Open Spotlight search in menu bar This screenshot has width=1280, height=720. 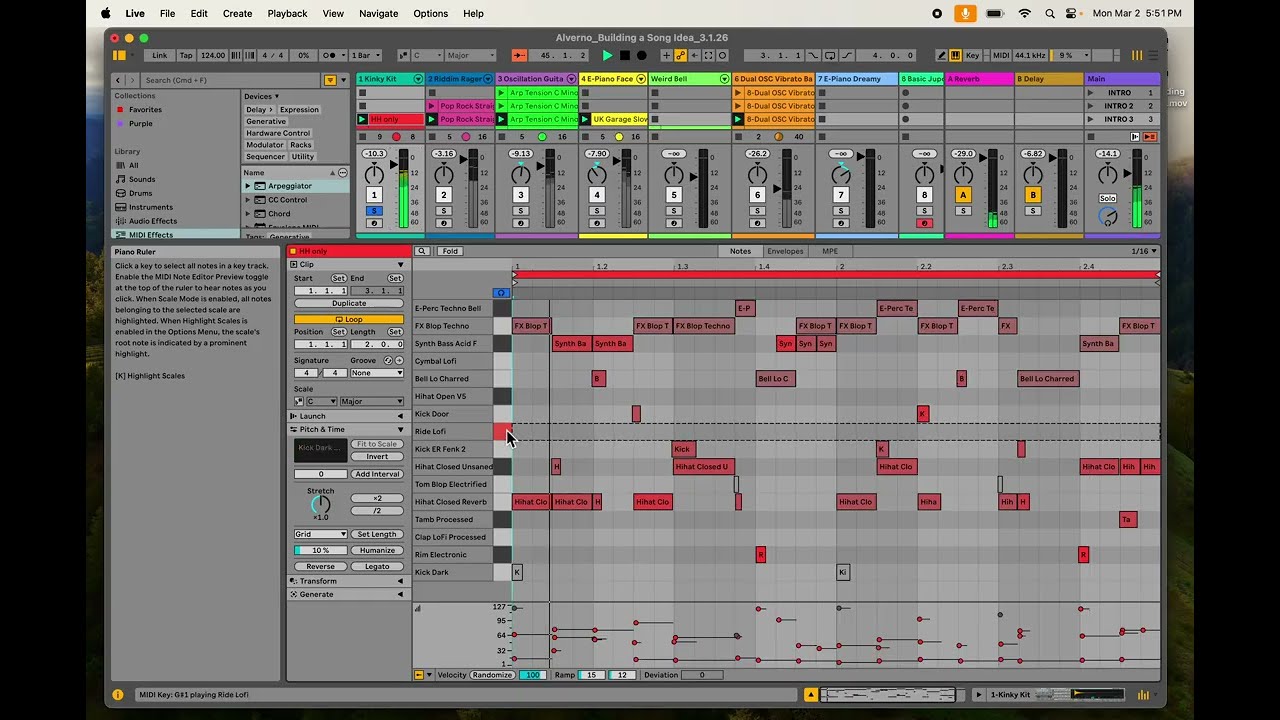(1050, 13)
